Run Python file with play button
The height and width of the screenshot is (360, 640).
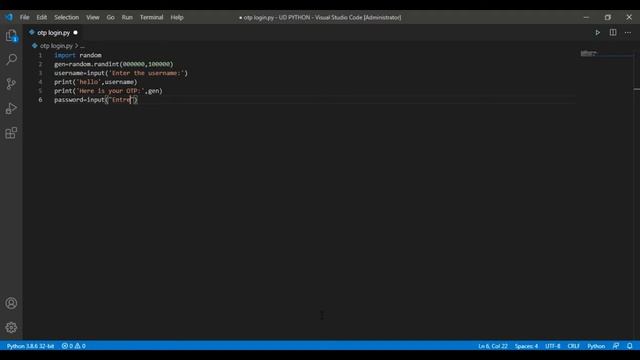tap(597, 33)
